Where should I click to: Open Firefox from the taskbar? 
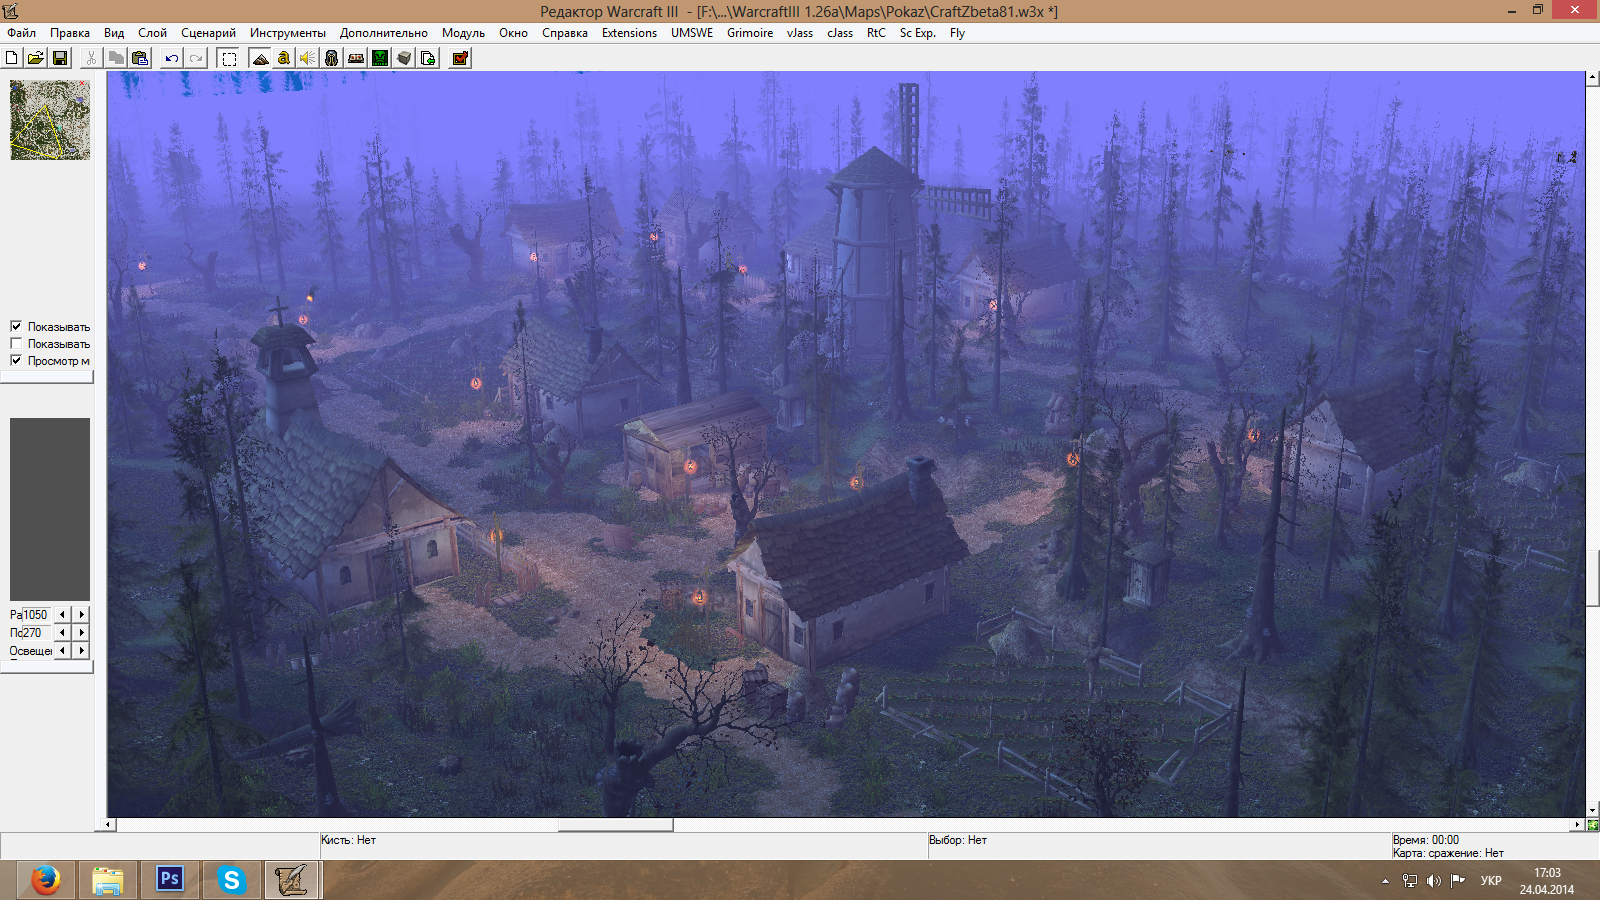pos(46,880)
